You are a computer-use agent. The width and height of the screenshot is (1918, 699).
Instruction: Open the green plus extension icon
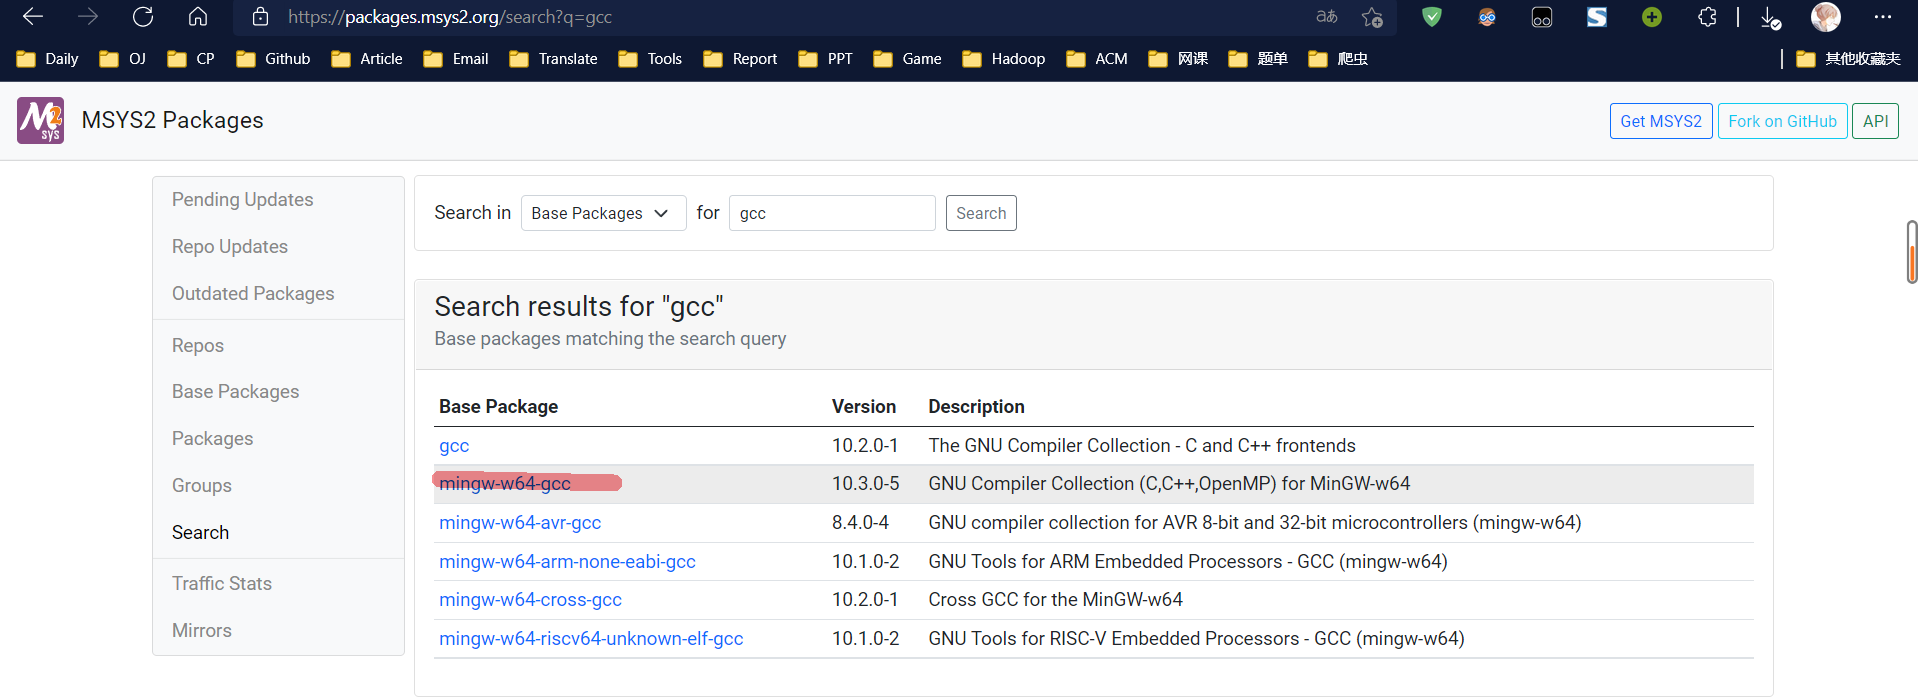(1652, 17)
